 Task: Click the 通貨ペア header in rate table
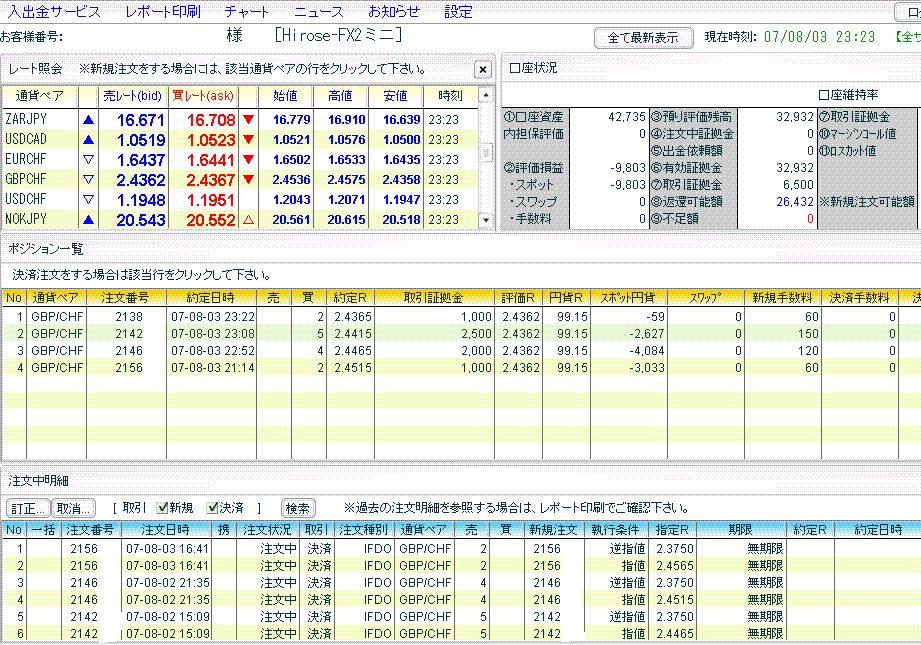[40, 96]
